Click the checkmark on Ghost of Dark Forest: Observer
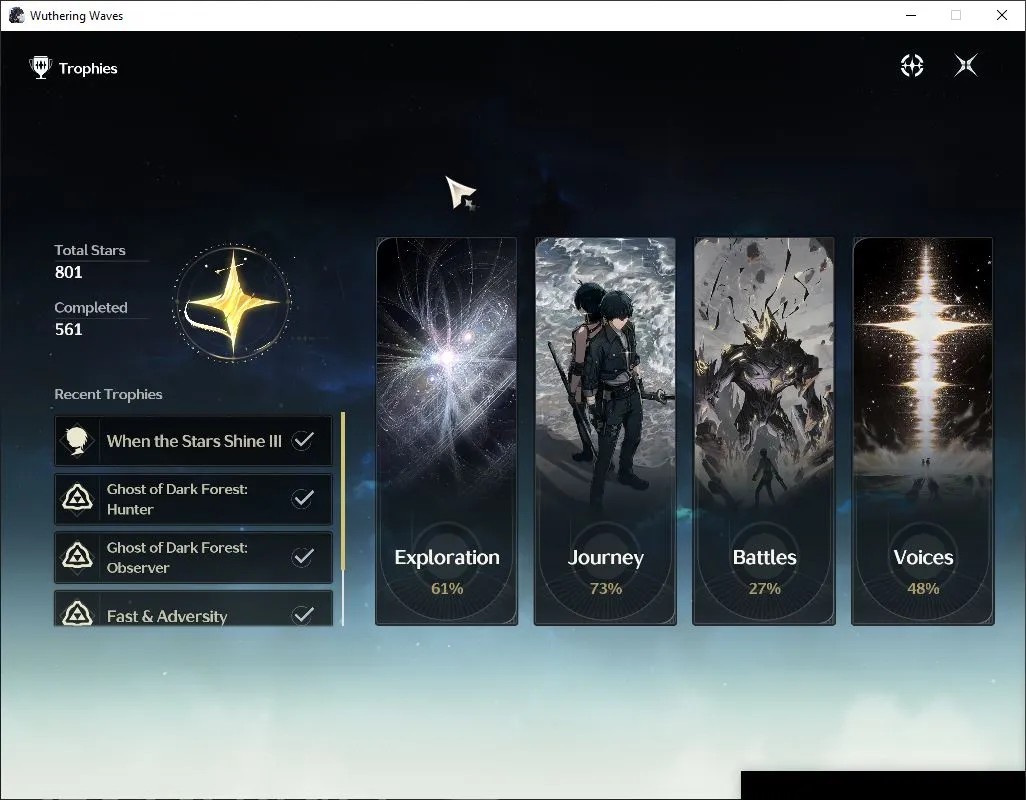Viewport: 1026px width, 800px height. 302,557
